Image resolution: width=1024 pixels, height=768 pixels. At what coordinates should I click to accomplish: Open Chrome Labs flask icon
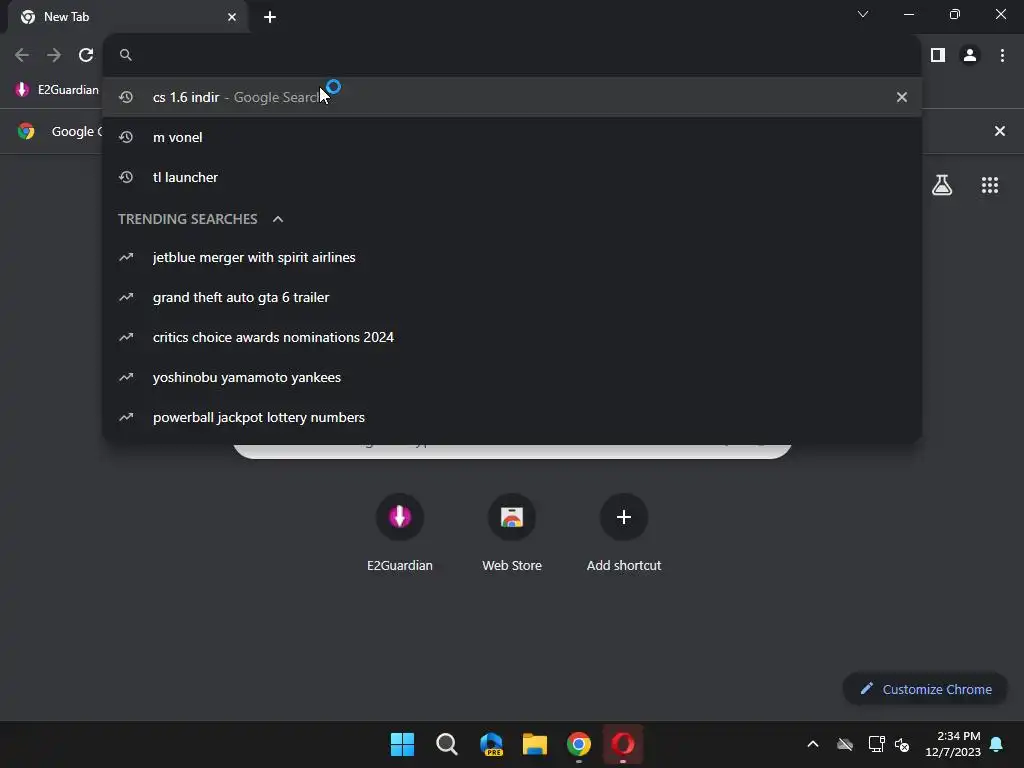[942, 185]
